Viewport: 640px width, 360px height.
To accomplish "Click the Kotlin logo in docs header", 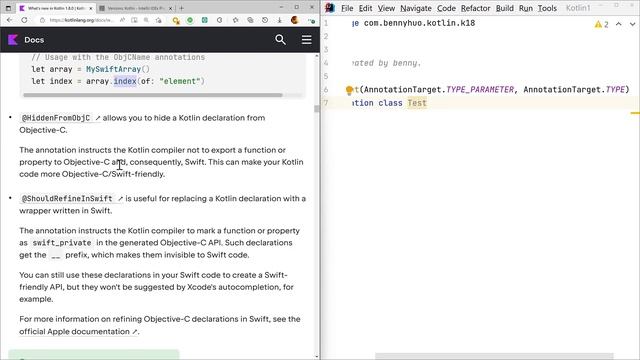I will [x=13, y=40].
